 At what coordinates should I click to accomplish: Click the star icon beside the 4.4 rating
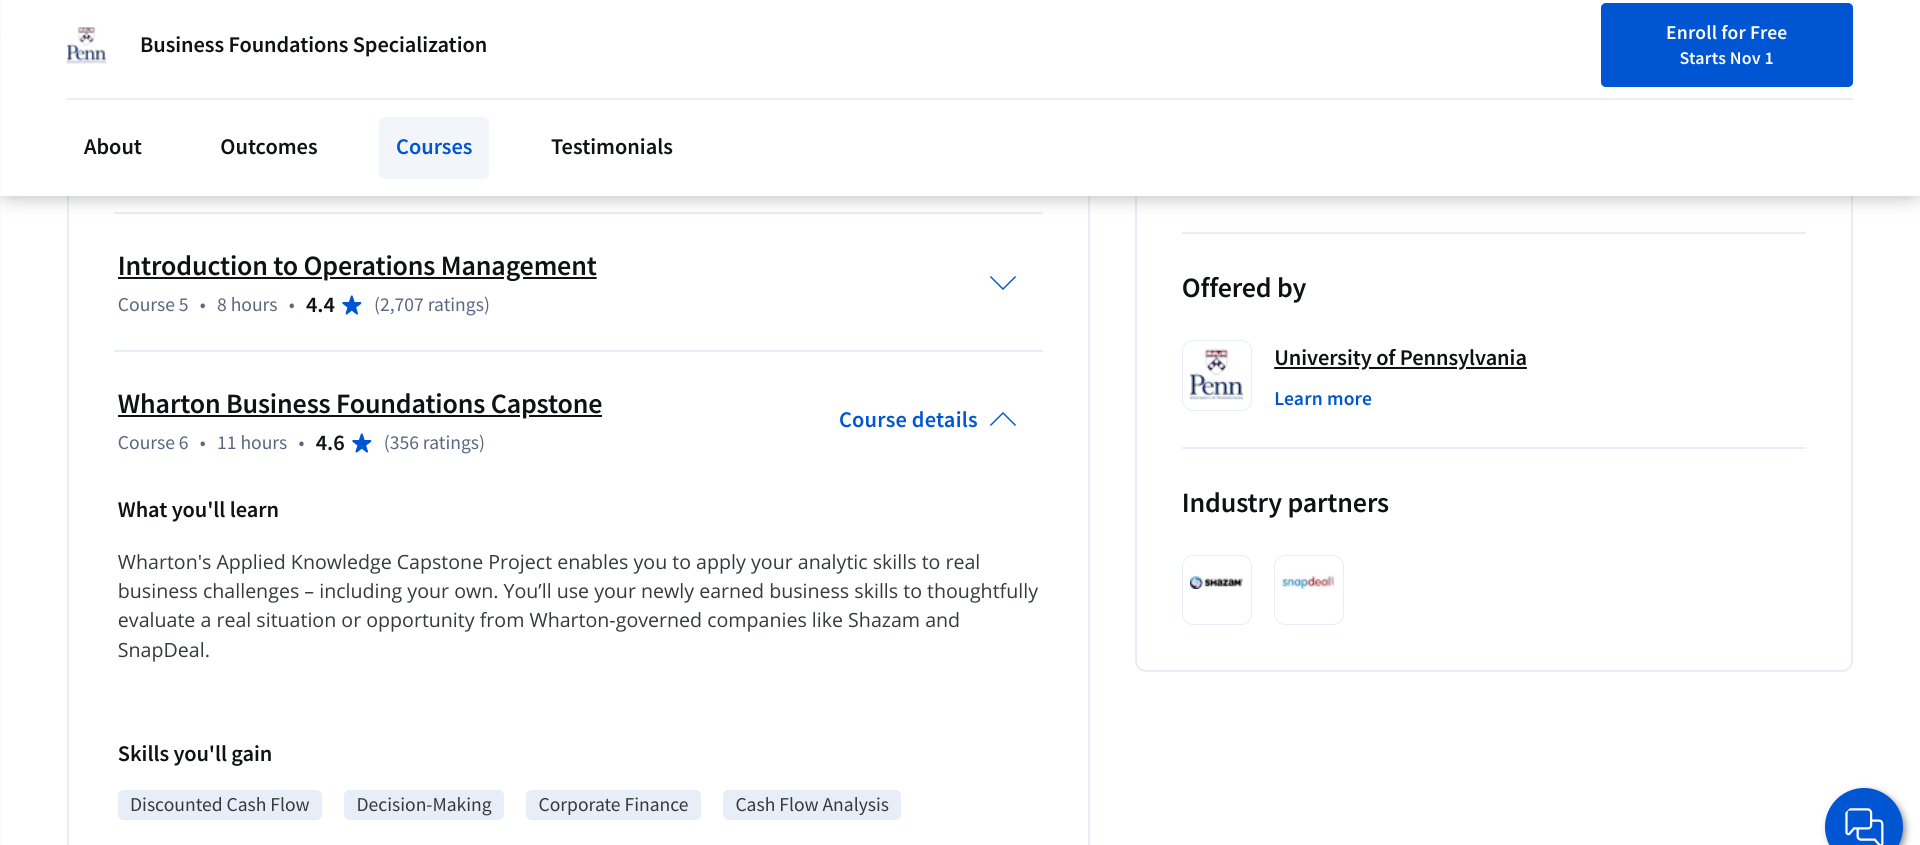[352, 305]
